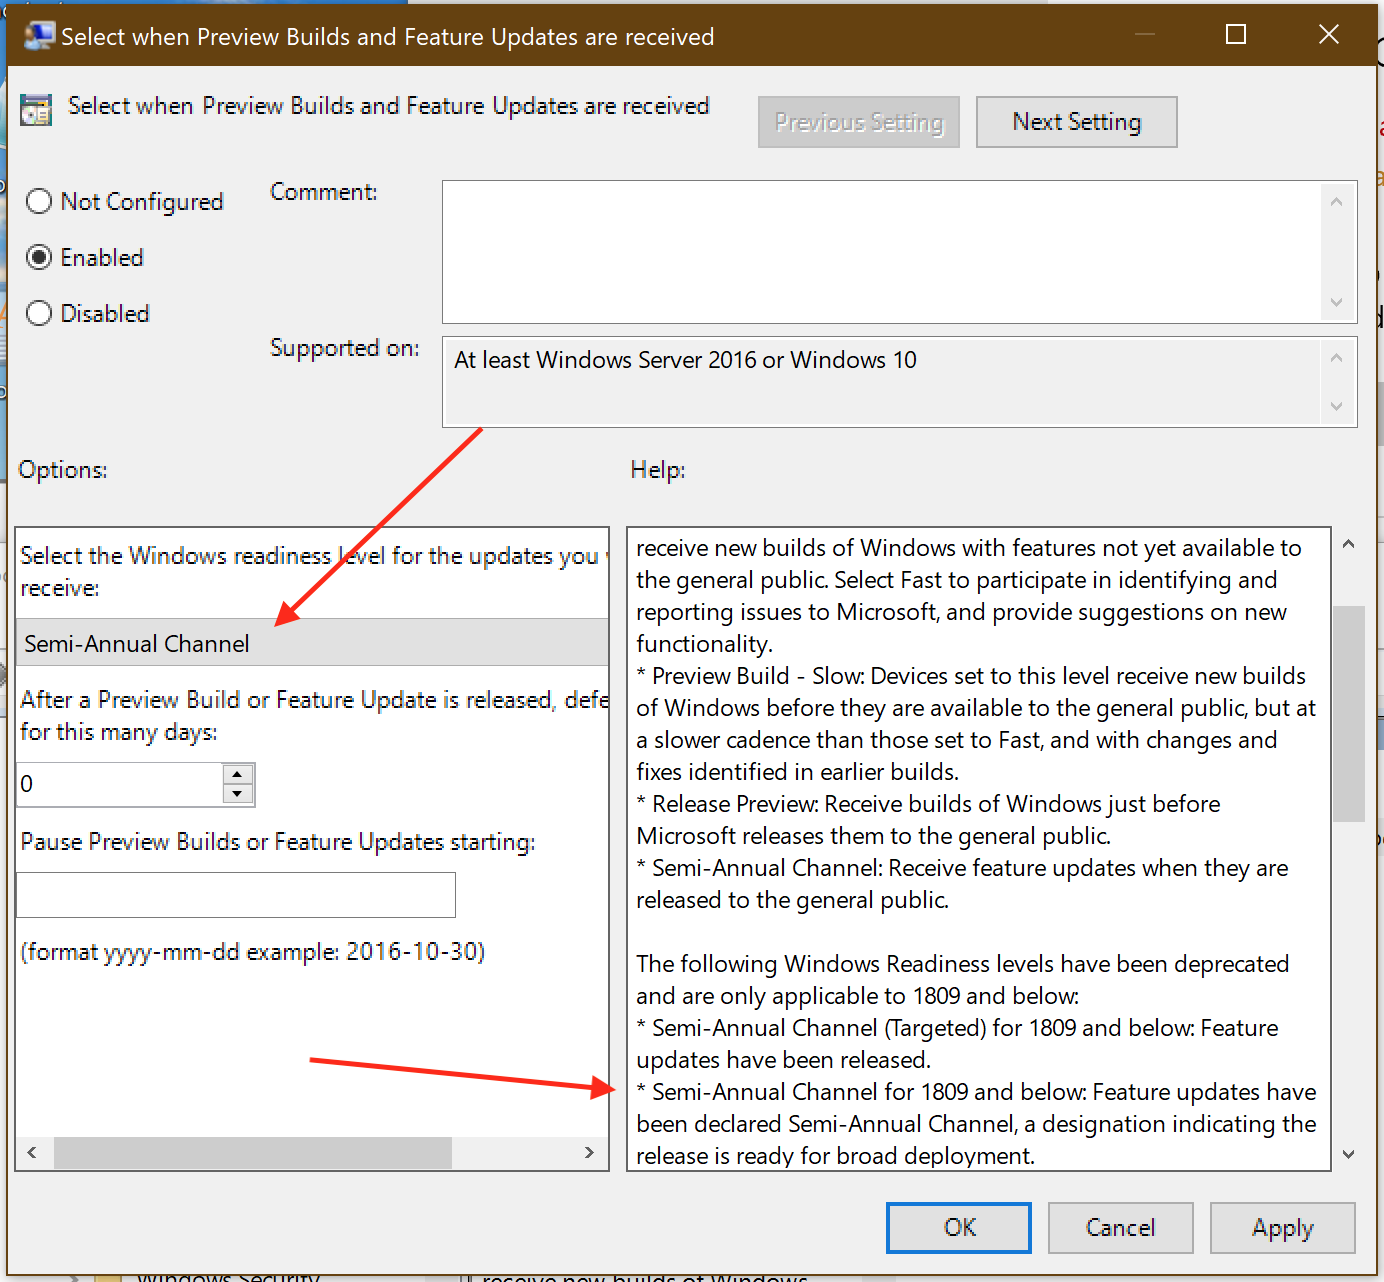Click the Apply button
The height and width of the screenshot is (1282, 1384).
(x=1283, y=1228)
